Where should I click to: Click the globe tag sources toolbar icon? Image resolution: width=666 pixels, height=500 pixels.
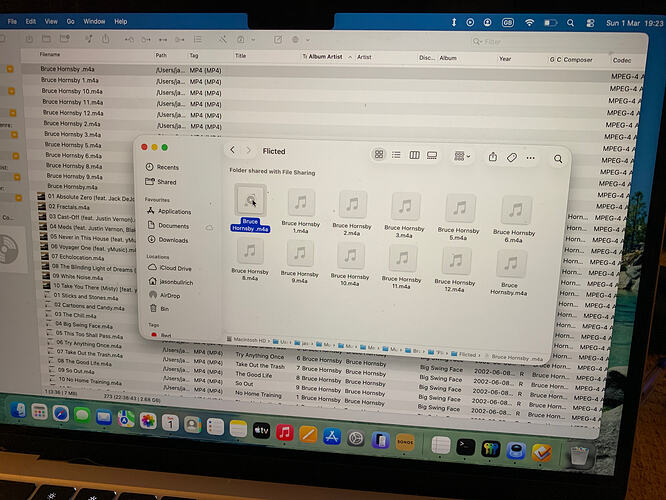tap(296, 40)
